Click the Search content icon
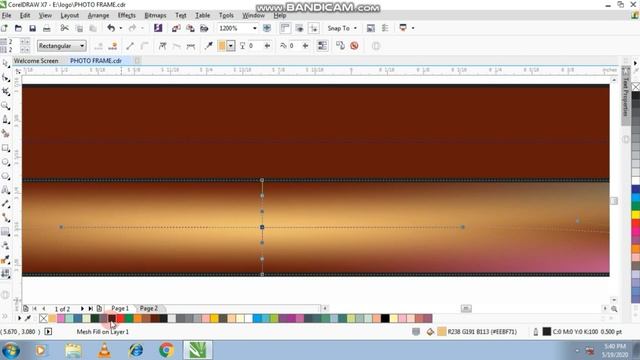The width and height of the screenshot is (640, 360). tap(158, 28)
